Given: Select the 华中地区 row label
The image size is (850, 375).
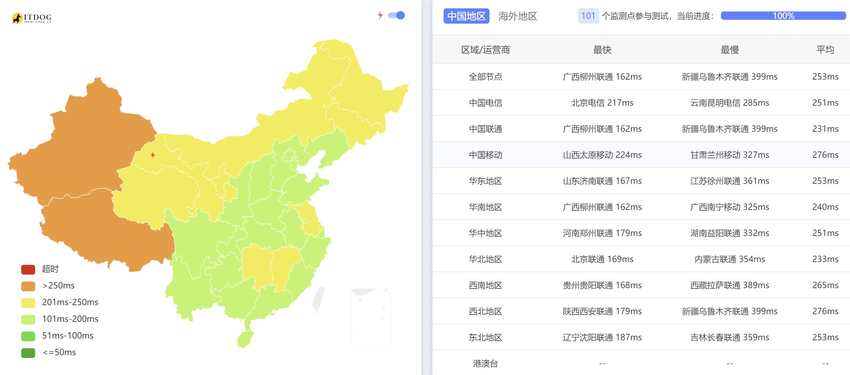Looking at the screenshot, I should pos(486,233).
